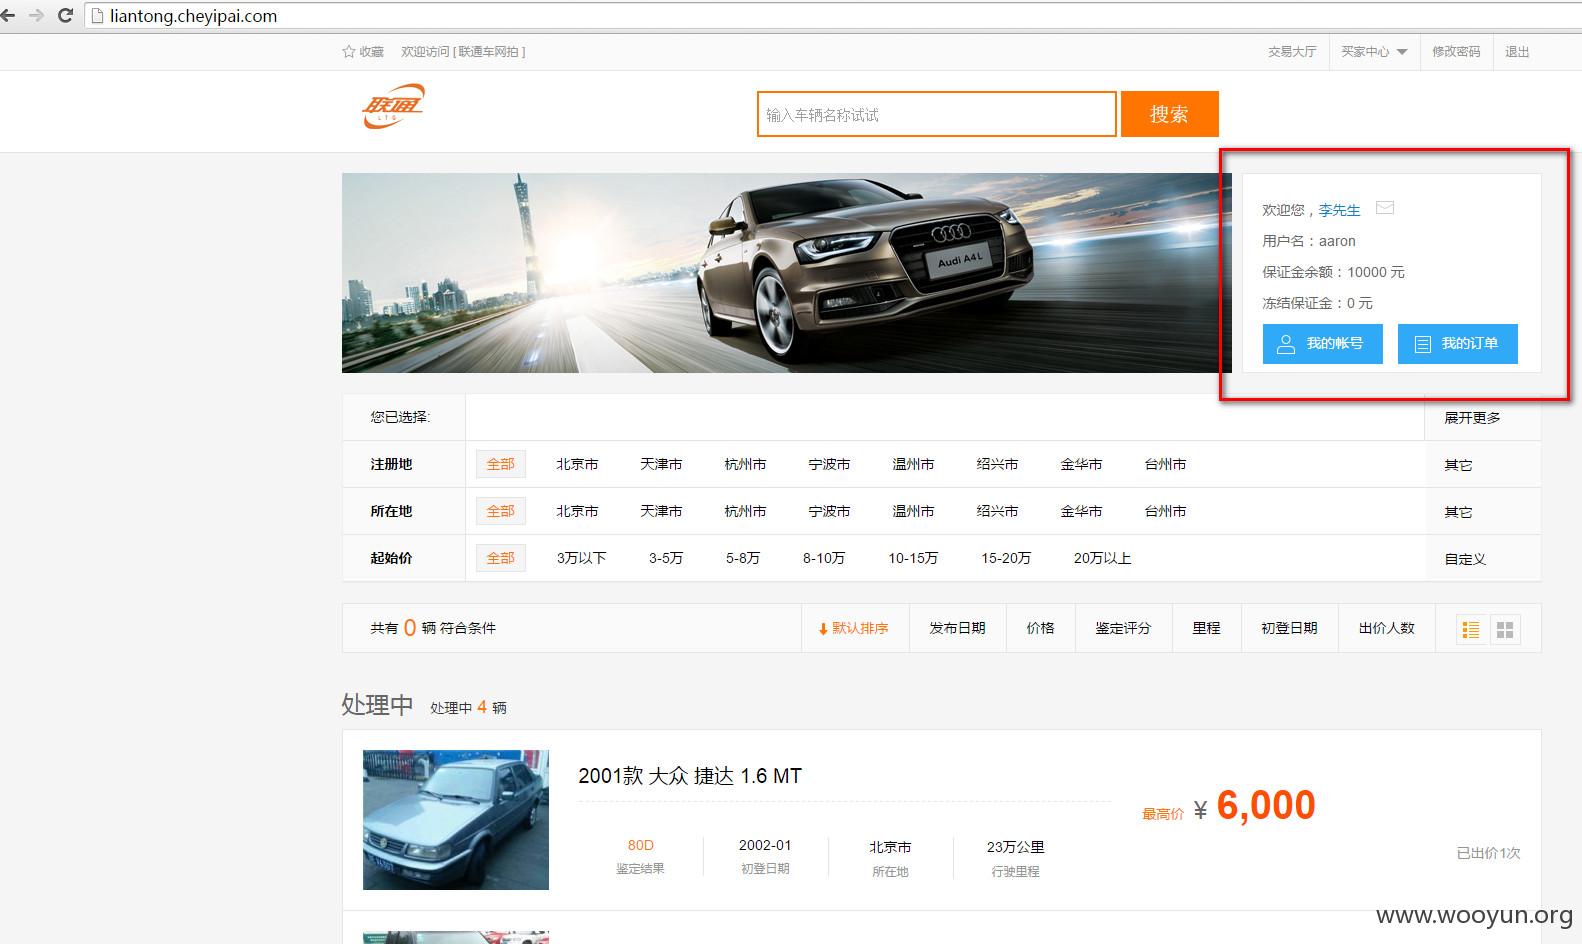This screenshot has height=944, width=1582.
Task: Expand 买家中心 dropdown
Action: 1374,51
